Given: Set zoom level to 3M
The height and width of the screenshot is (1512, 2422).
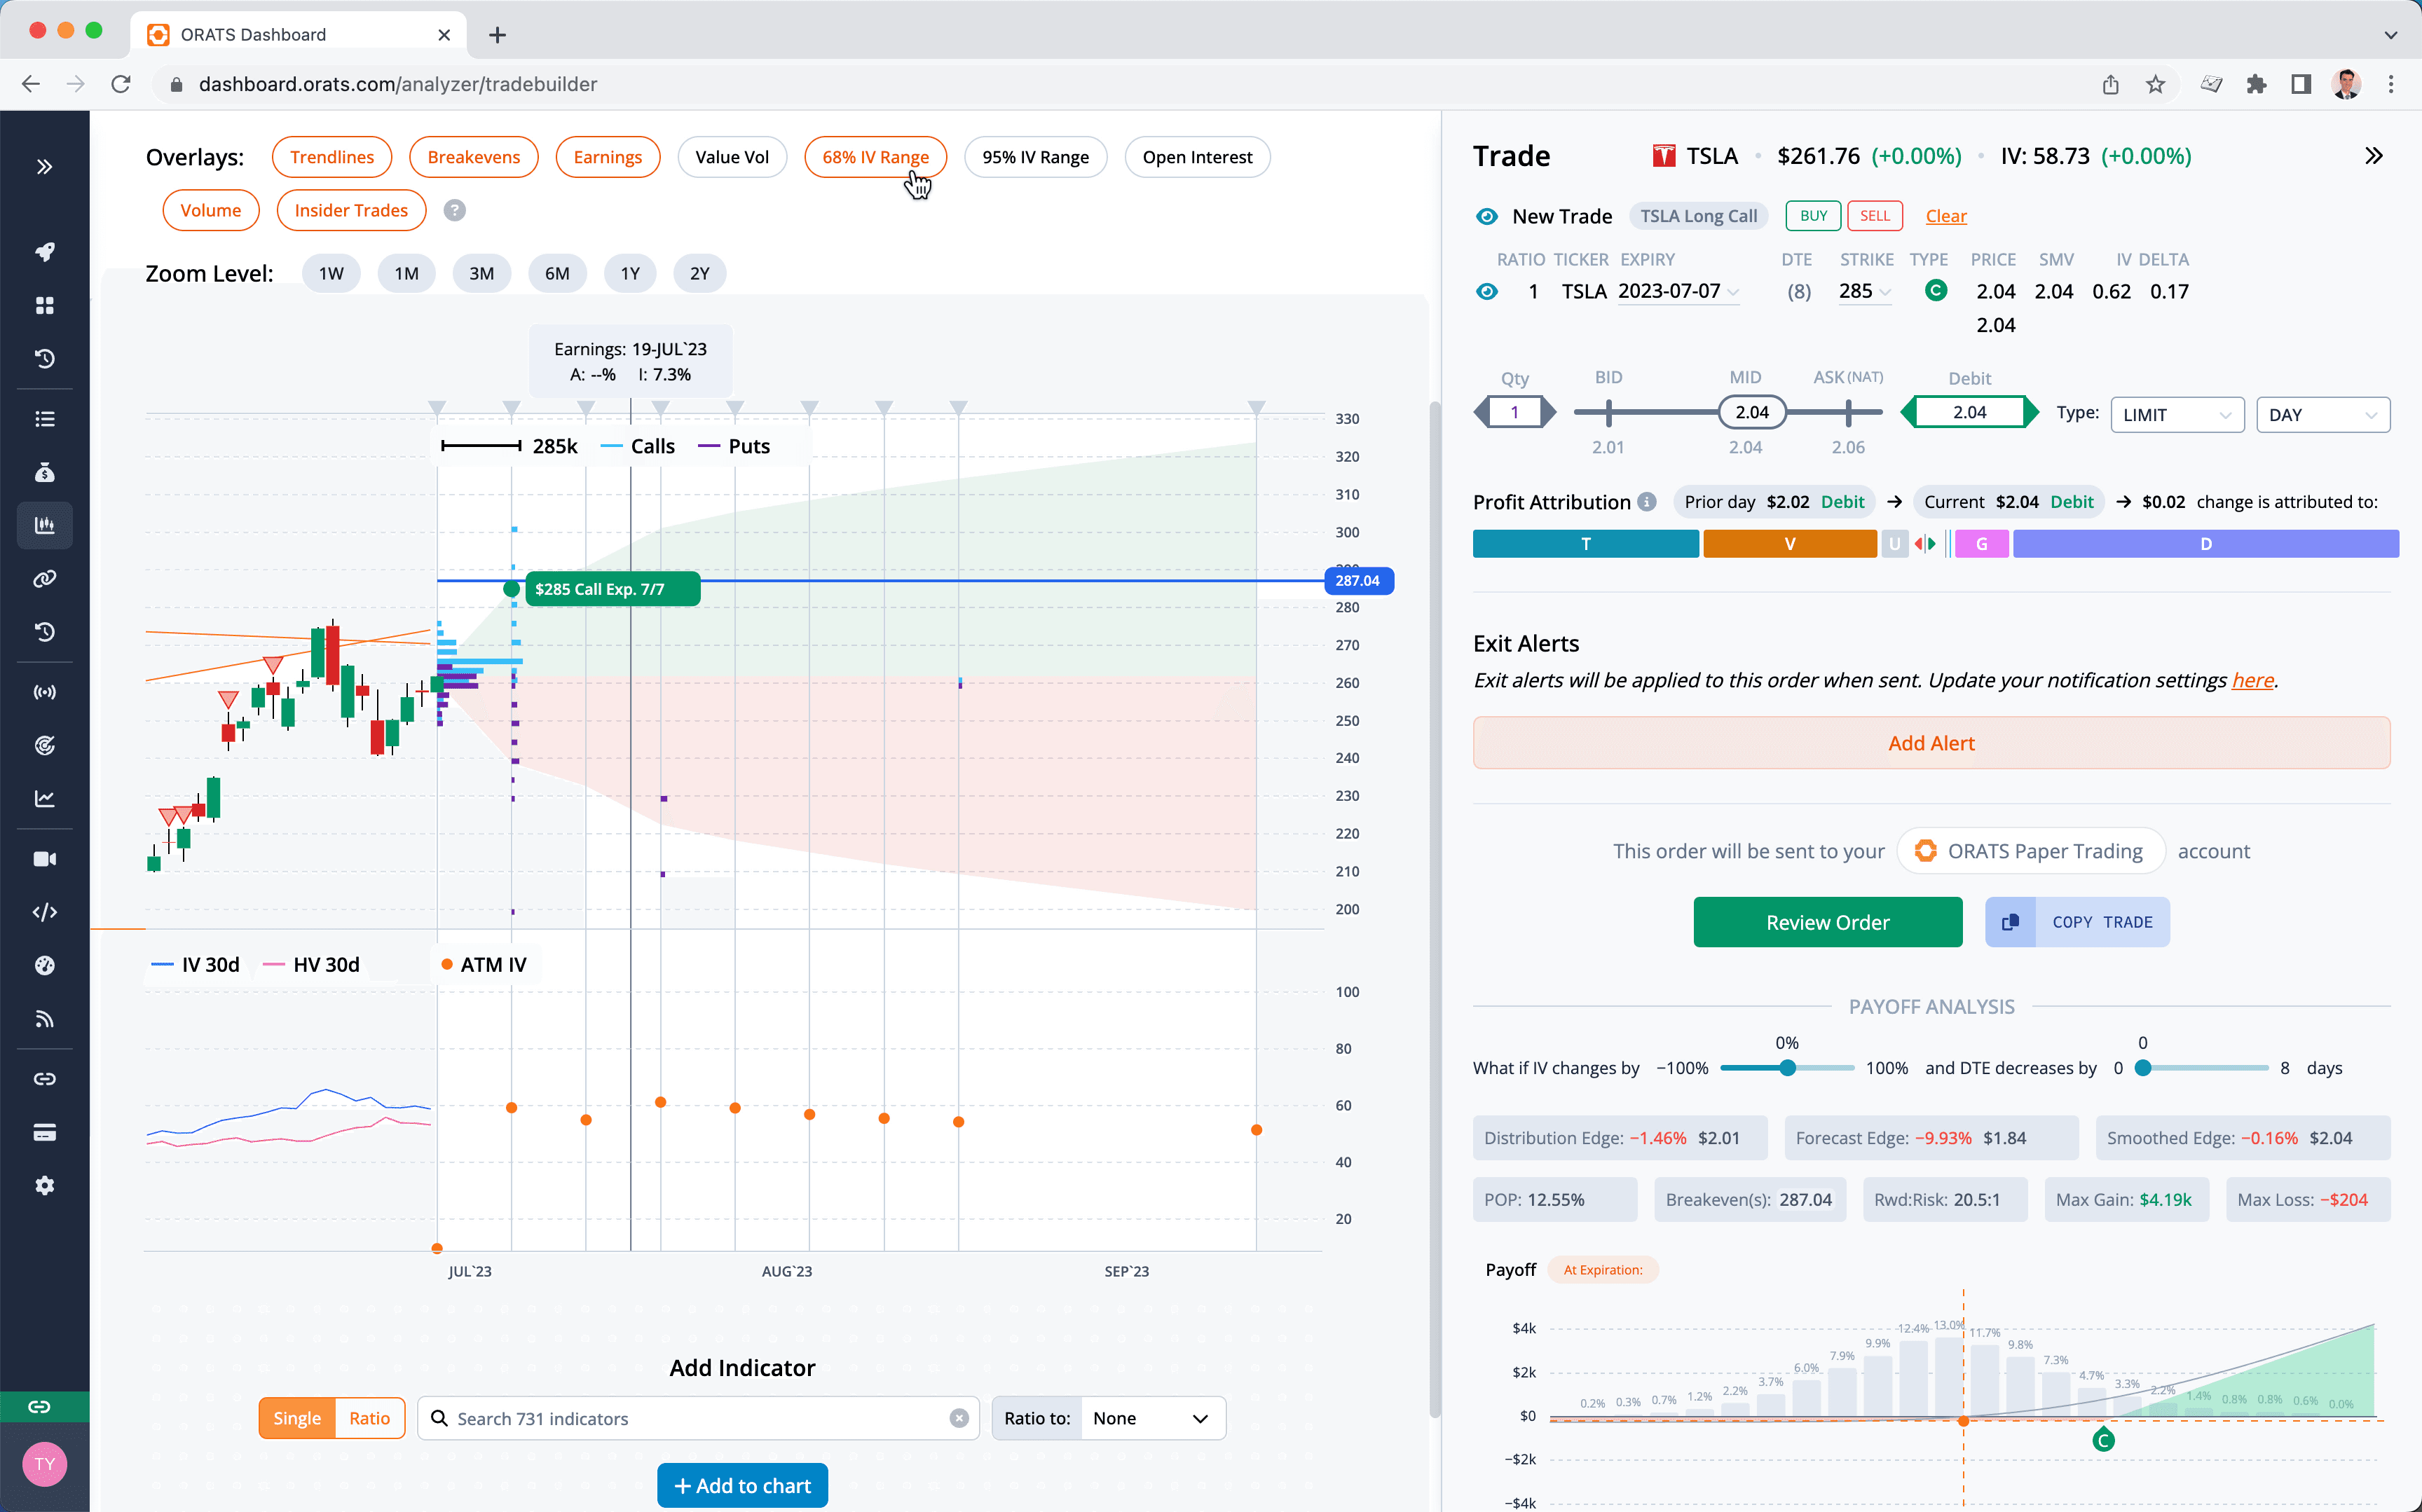Looking at the screenshot, I should point(481,273).
